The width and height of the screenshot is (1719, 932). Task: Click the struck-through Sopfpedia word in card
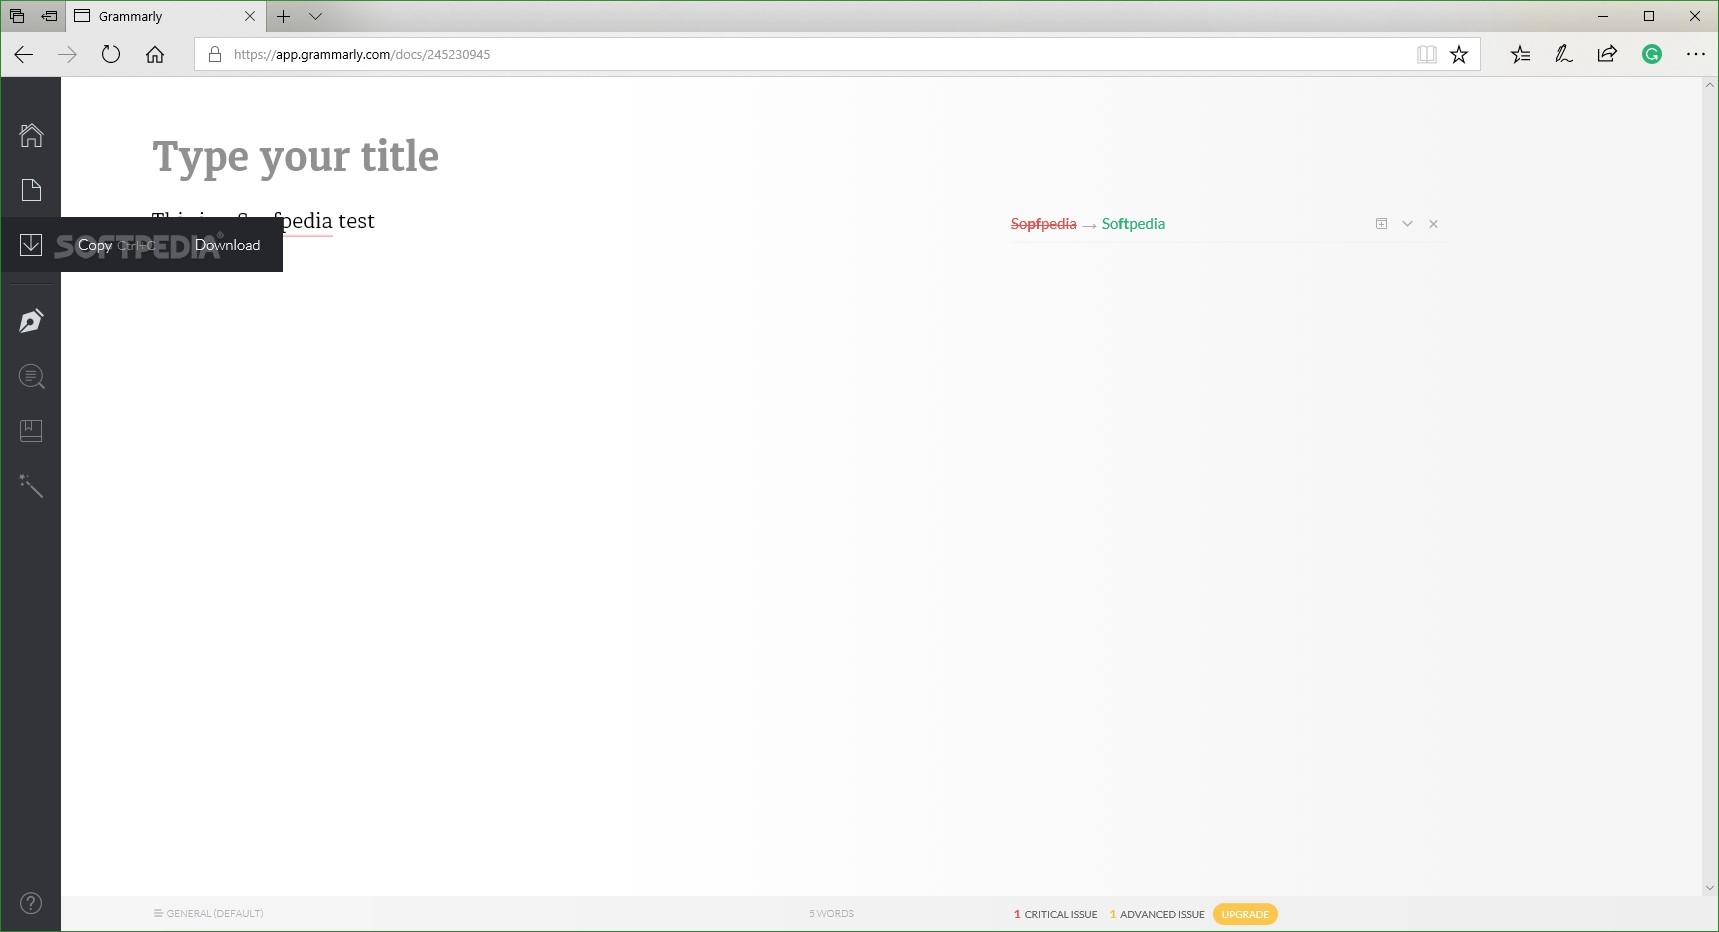click(1043, 224)
